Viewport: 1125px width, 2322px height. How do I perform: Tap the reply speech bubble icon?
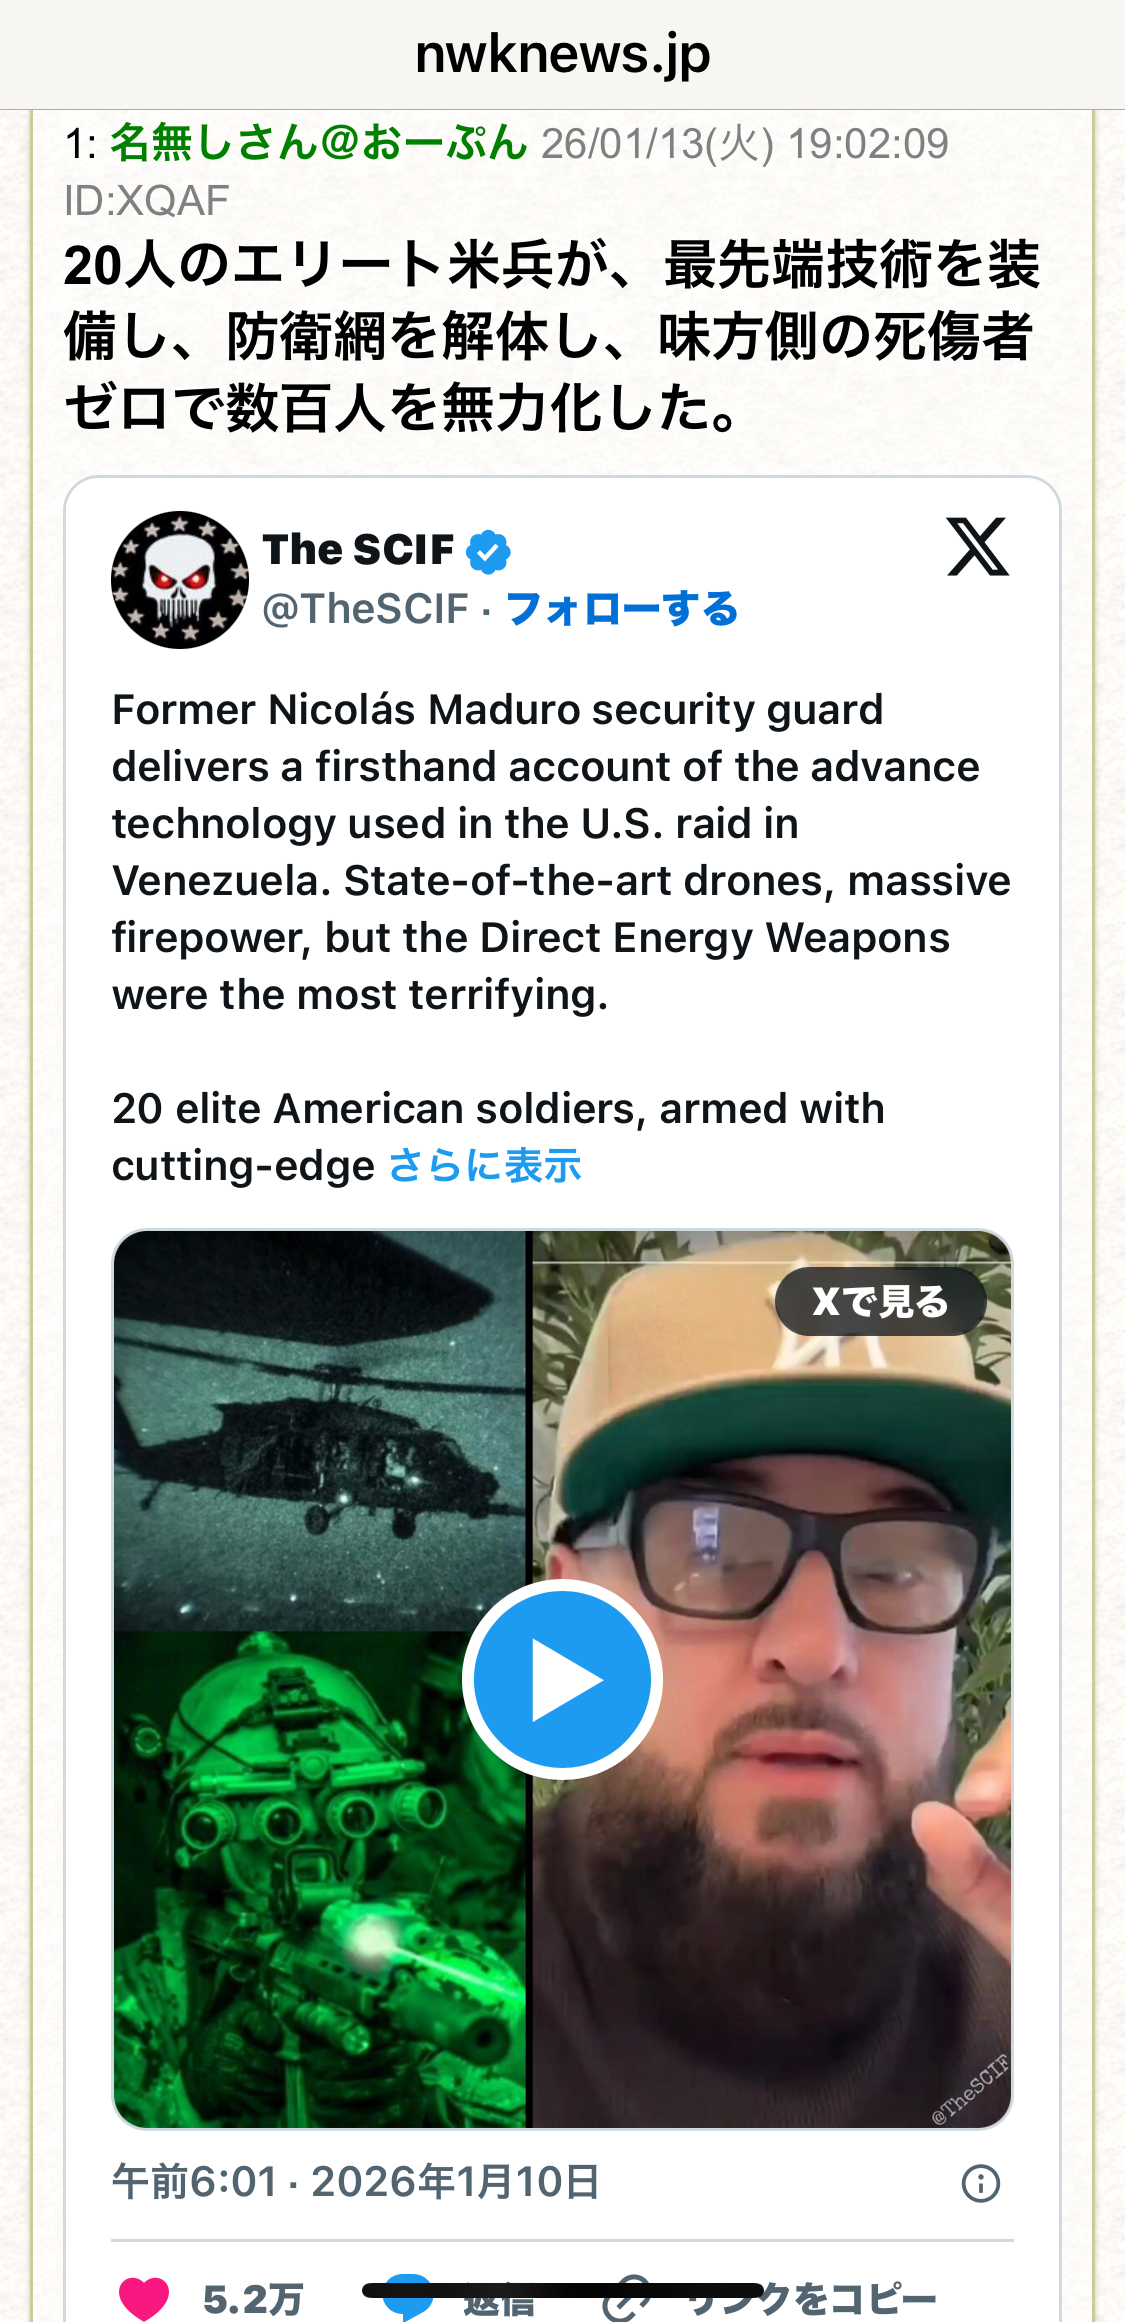click(408, 2298)
